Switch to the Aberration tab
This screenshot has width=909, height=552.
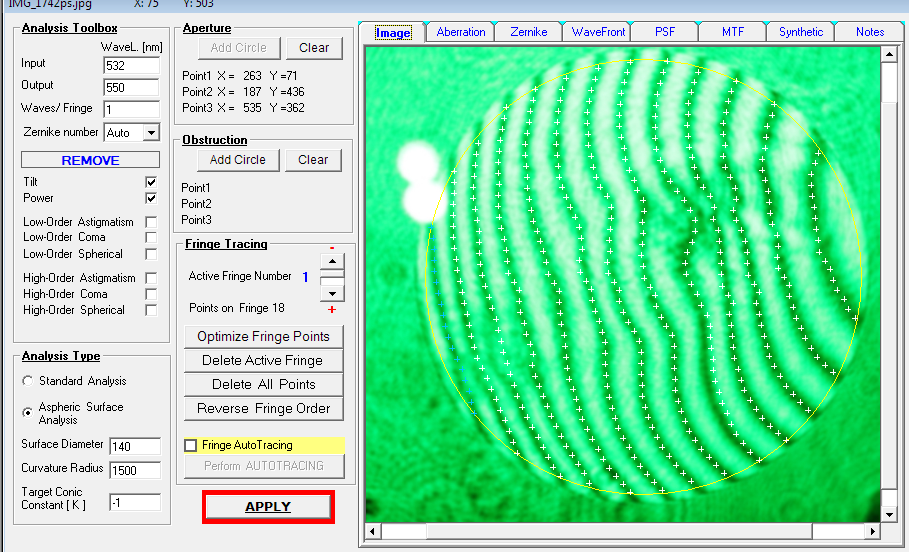coord(460,32)
